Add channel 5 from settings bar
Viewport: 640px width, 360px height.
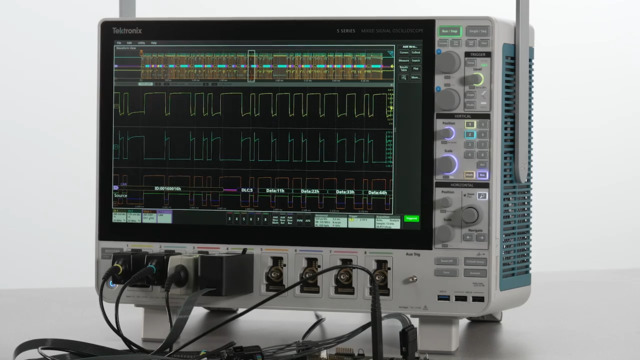pyautogui.click(x=244, y=219)
